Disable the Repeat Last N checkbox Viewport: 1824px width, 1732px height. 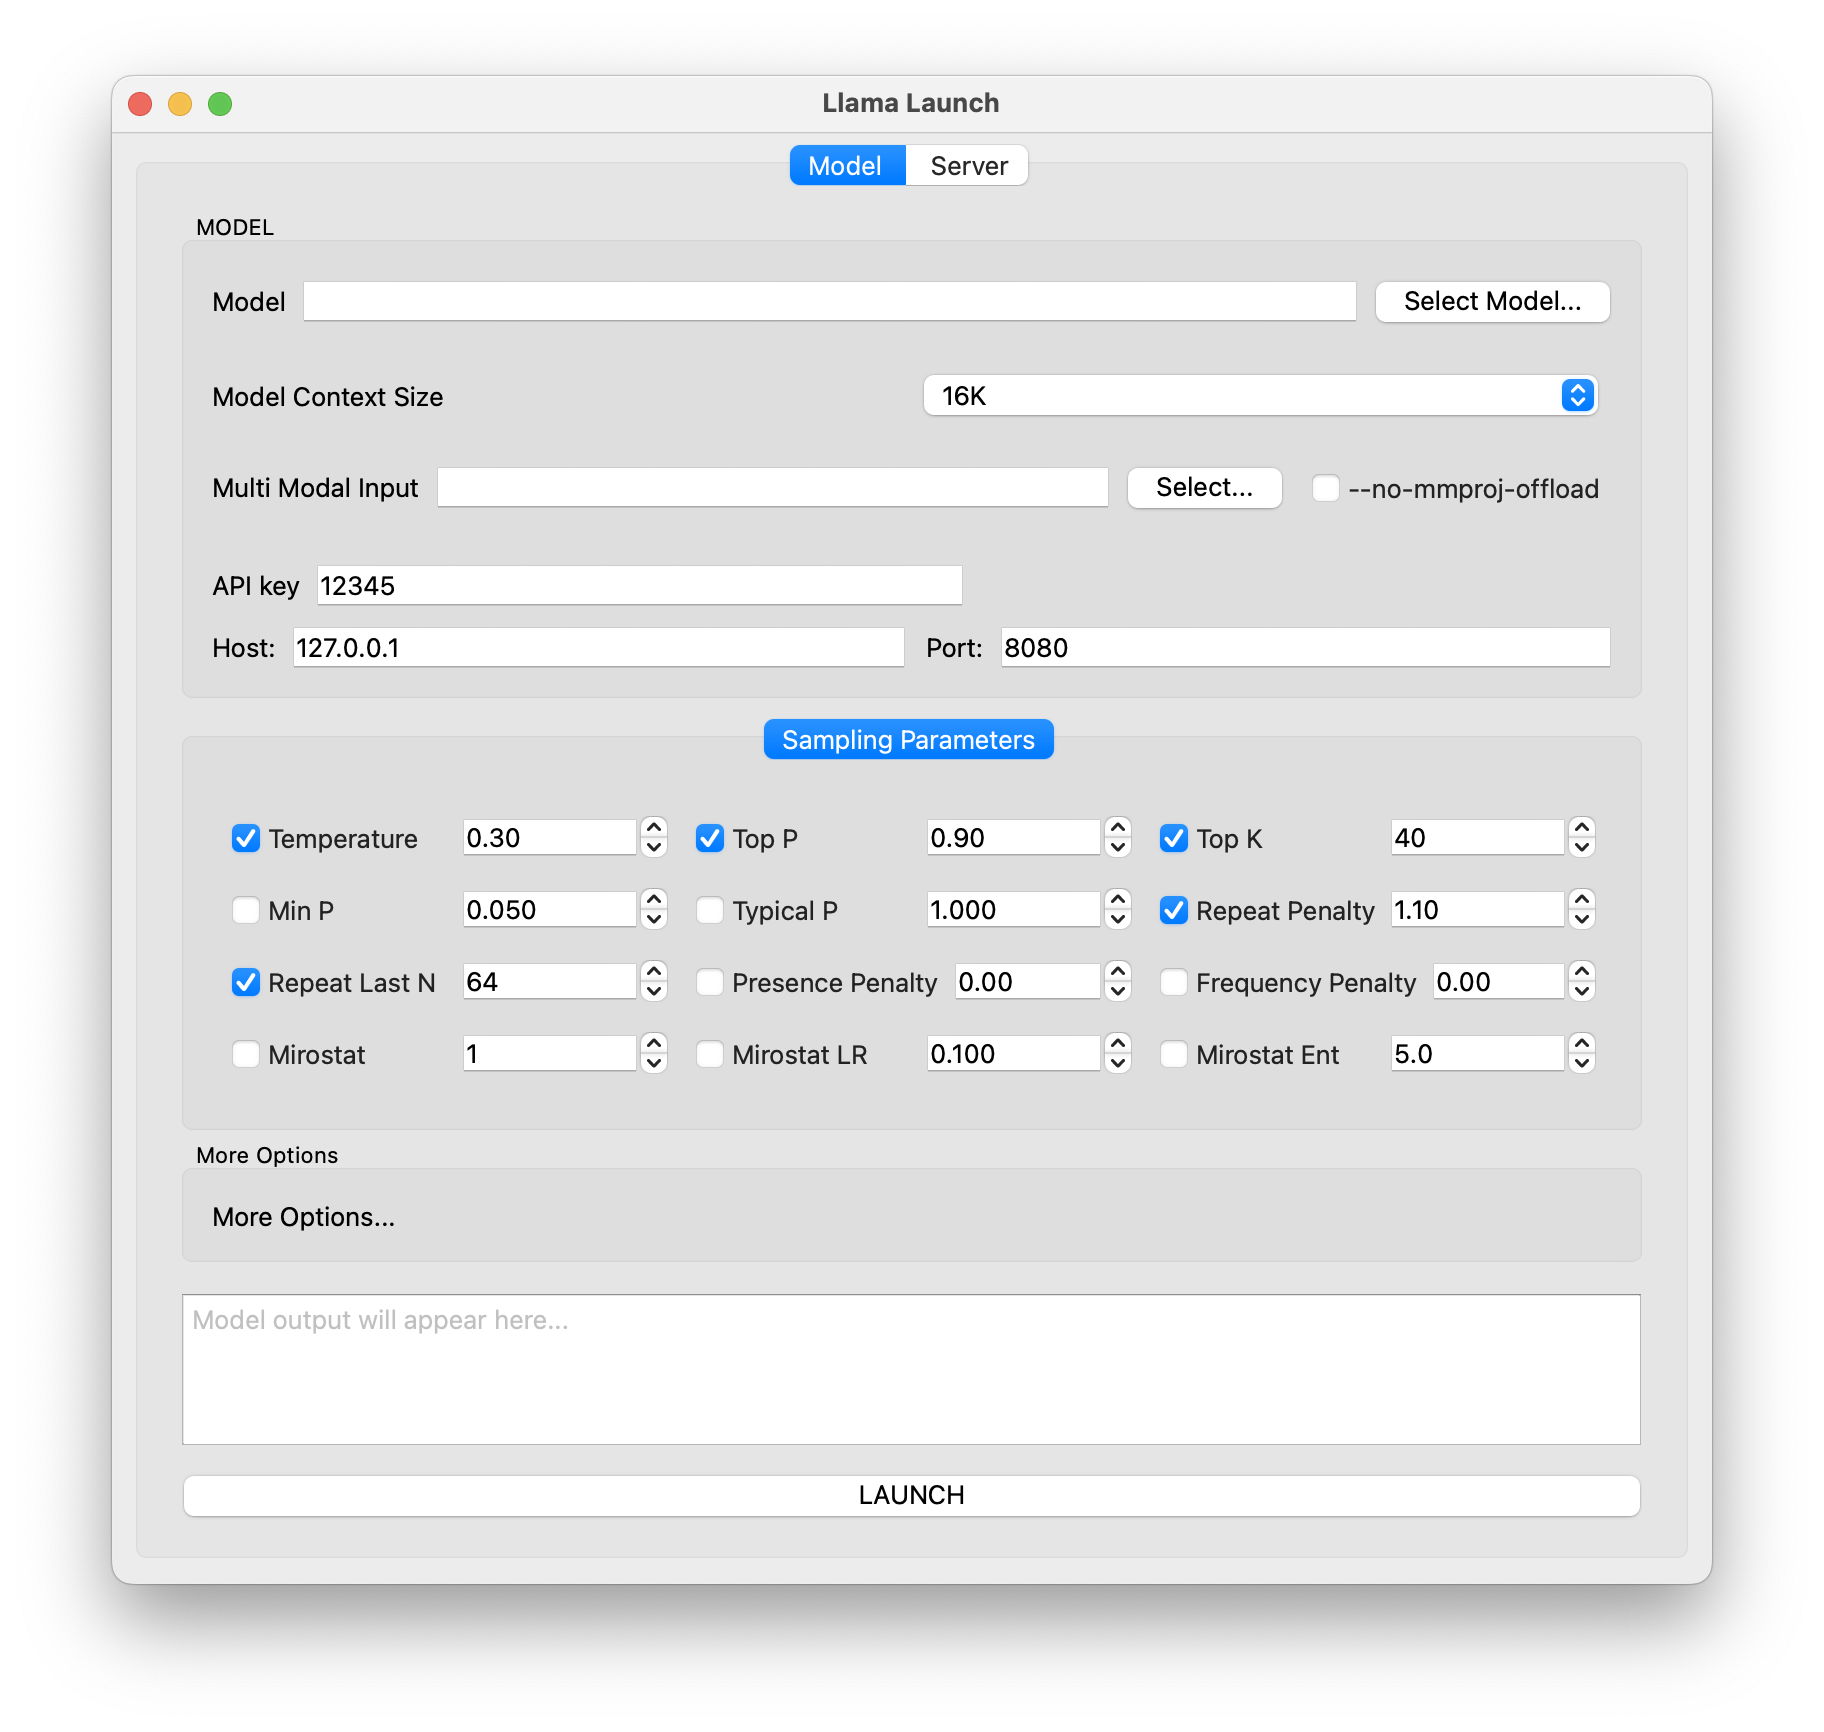click(x=246, y=982)
